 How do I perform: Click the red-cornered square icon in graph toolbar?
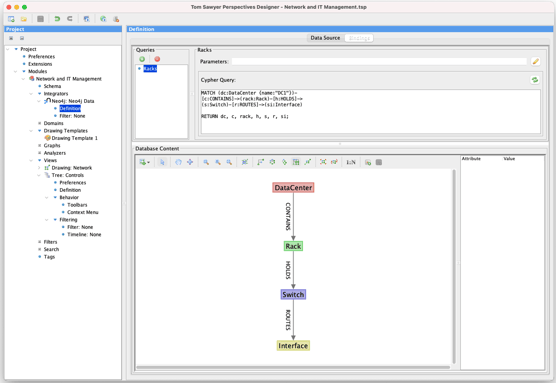(323, 162)
